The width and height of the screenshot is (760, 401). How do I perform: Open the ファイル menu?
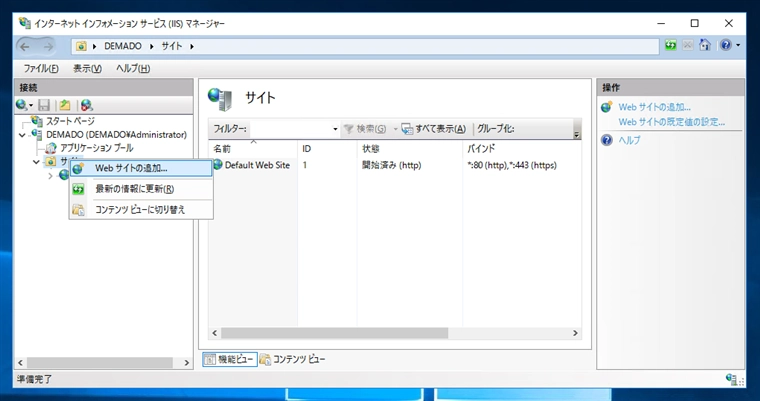coord(41,68)
